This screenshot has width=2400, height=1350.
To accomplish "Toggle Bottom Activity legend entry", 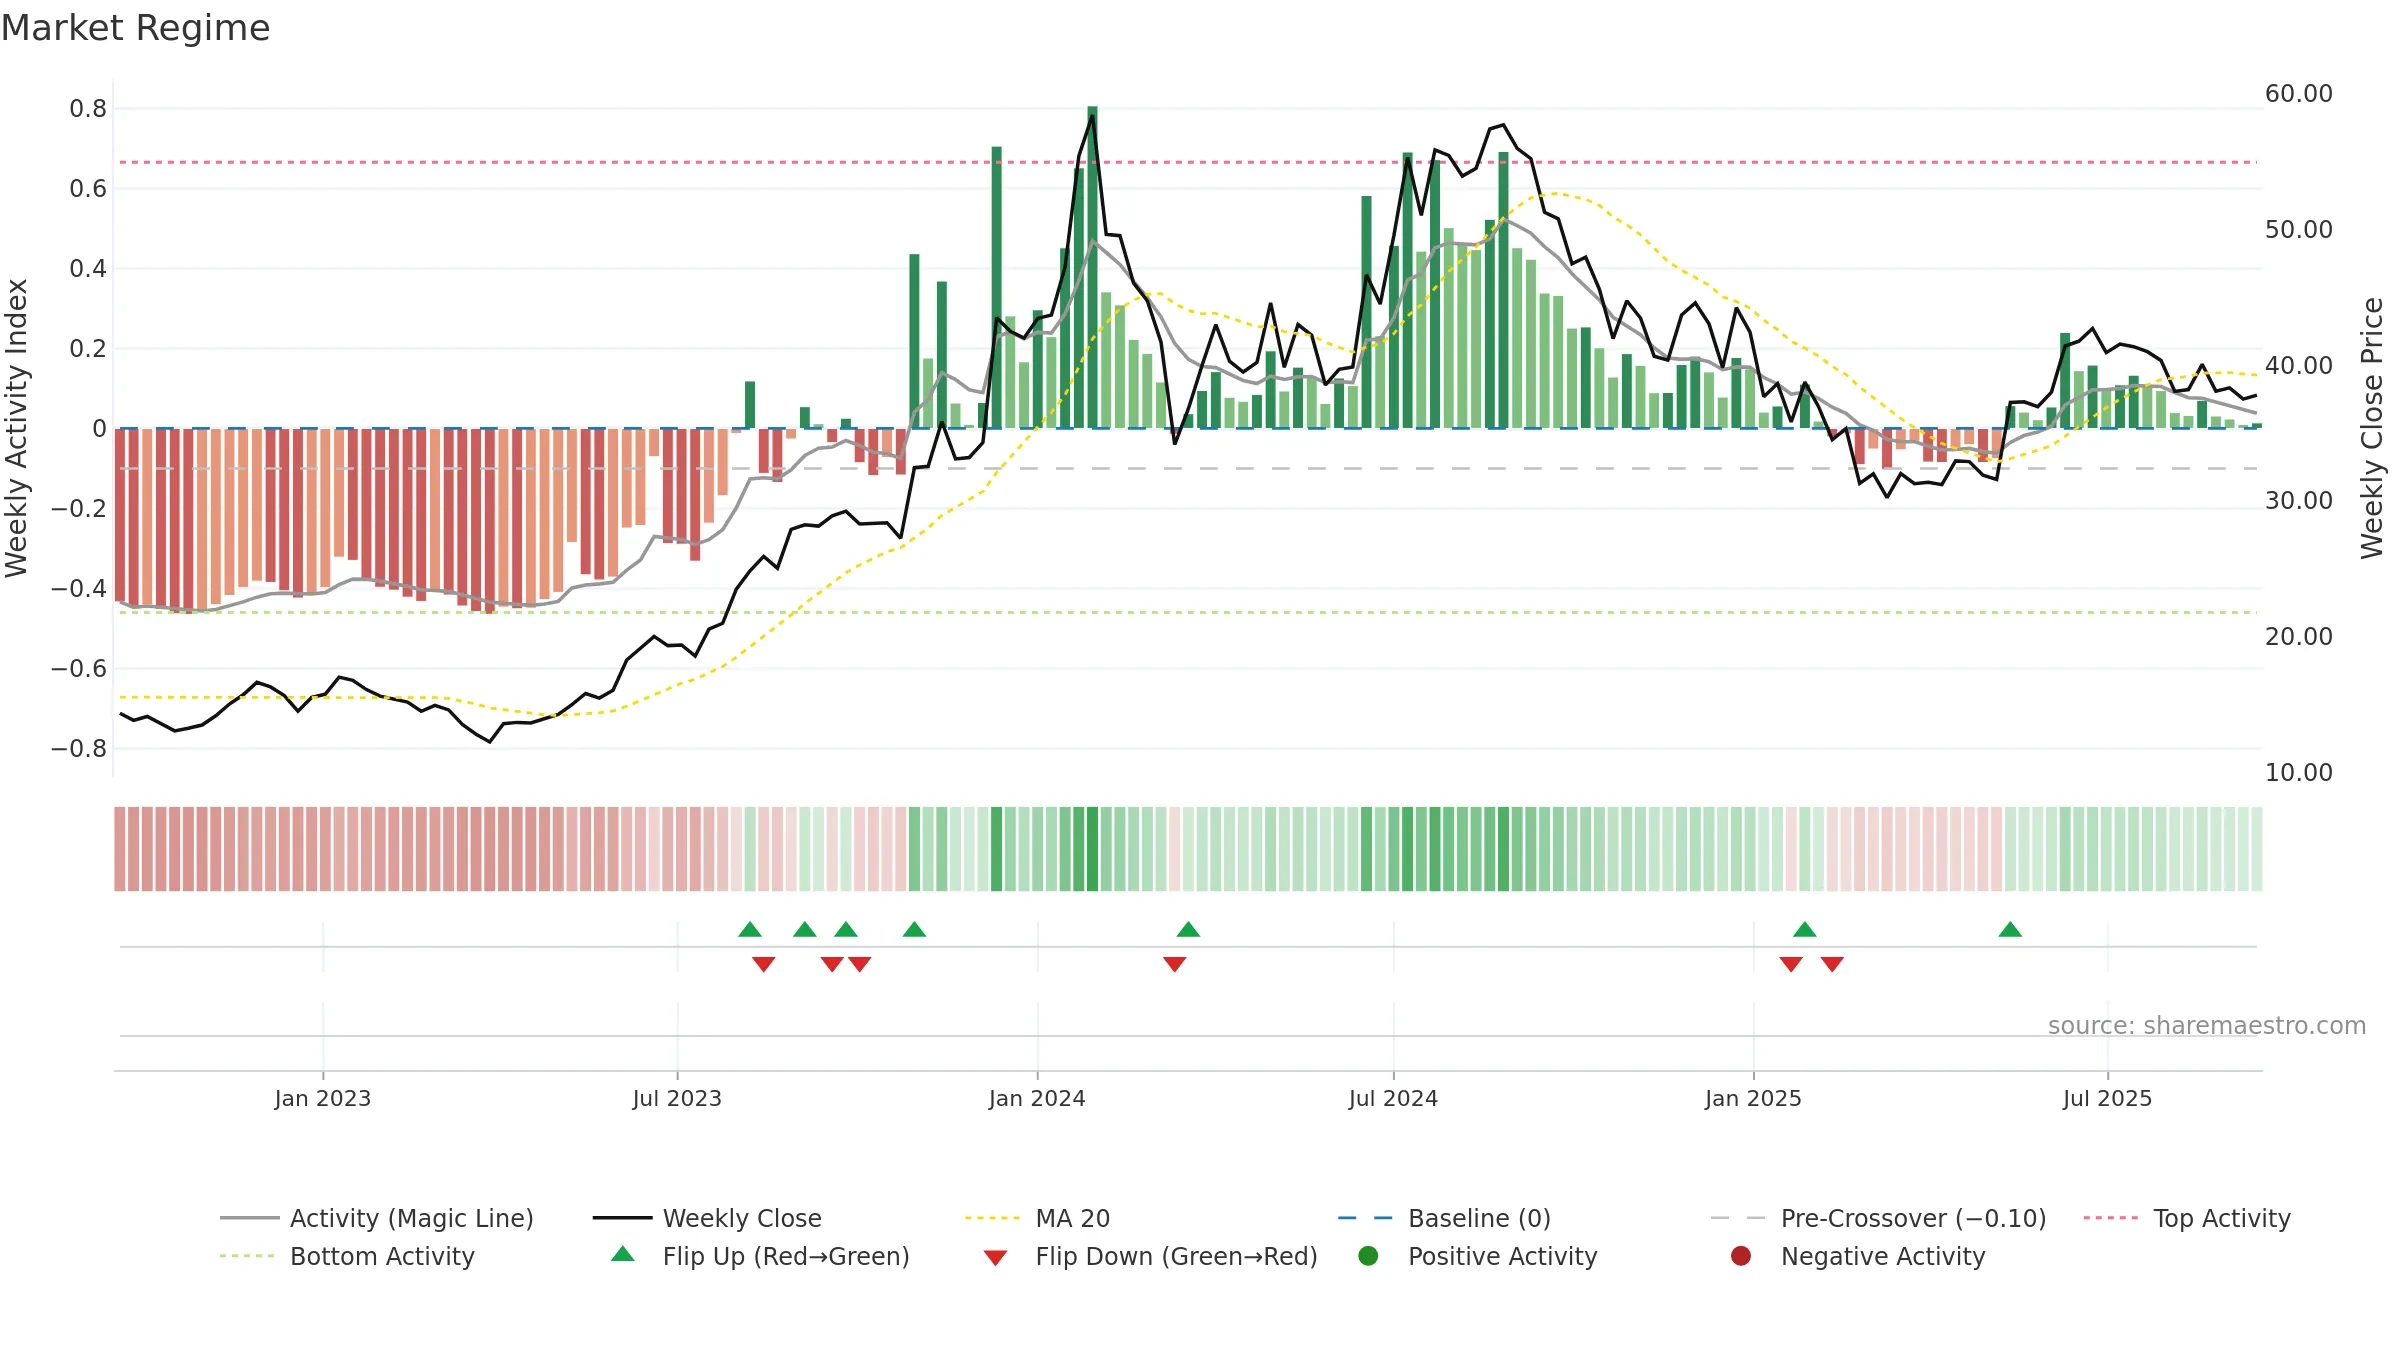I will tap(347, 1256).
